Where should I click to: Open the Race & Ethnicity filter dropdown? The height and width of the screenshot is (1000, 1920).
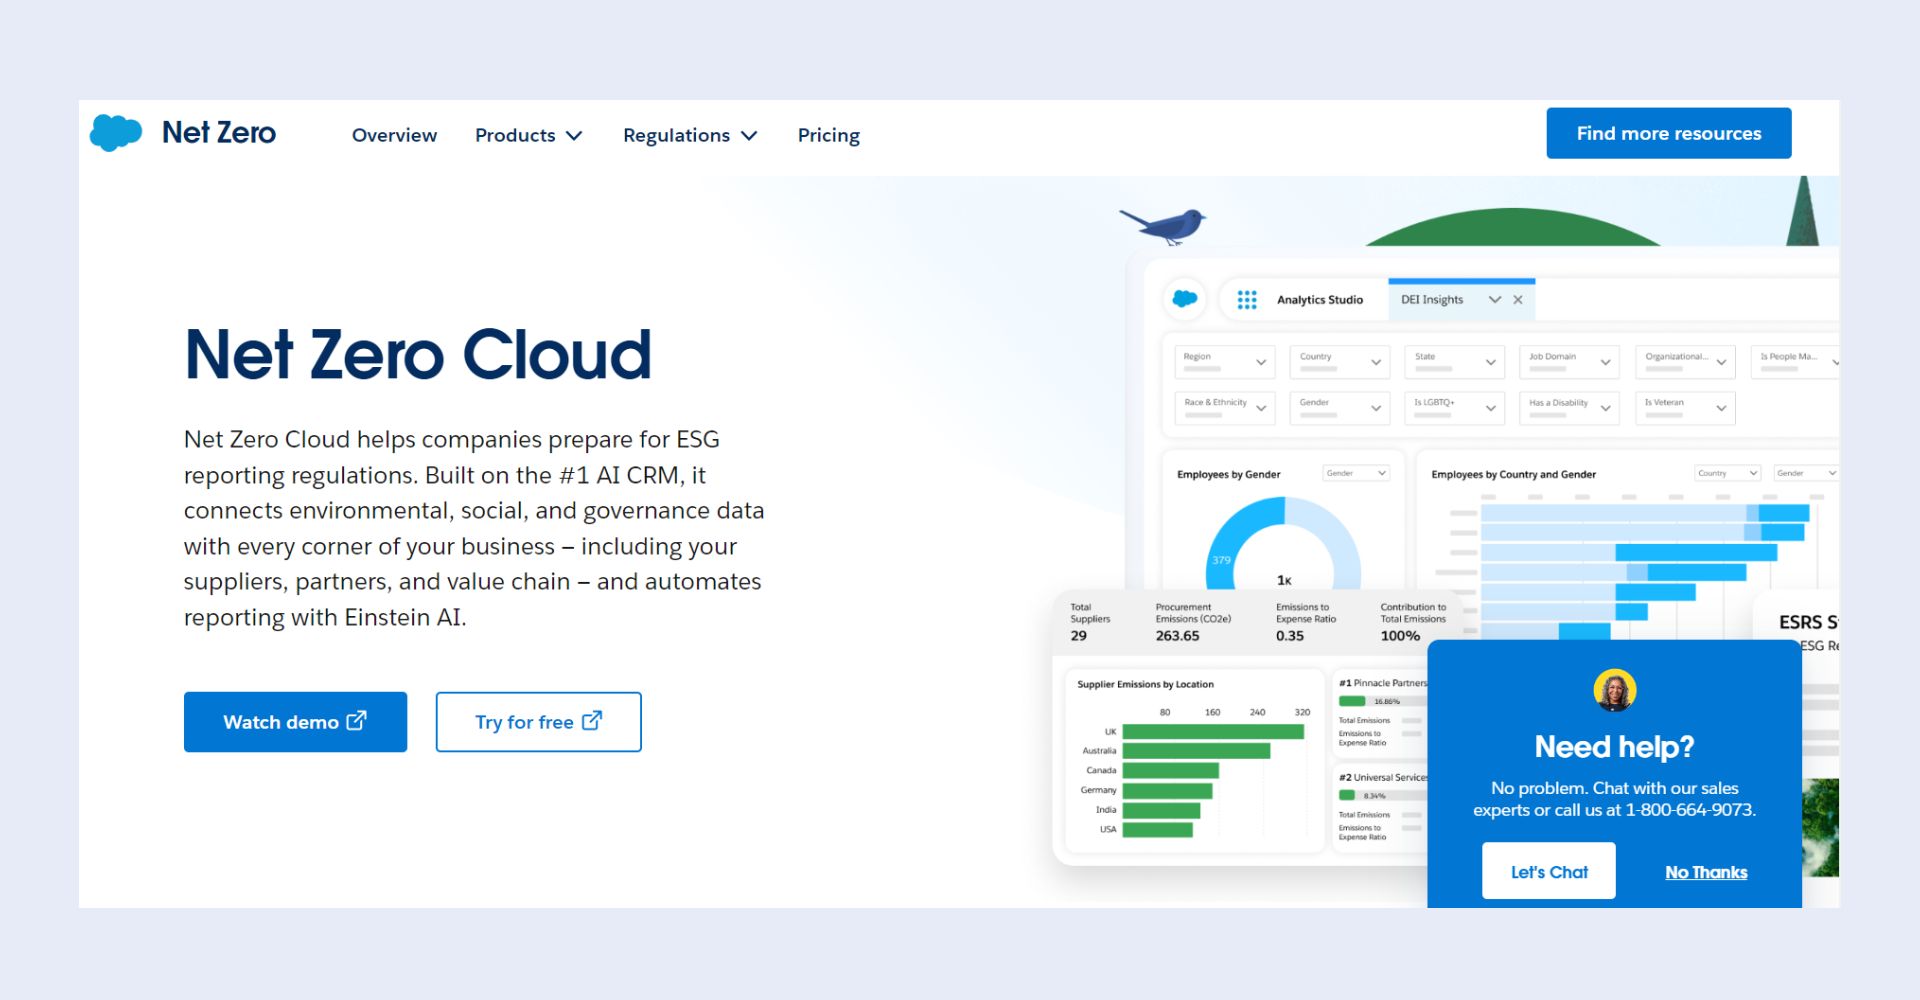[x=1225, y=408]
